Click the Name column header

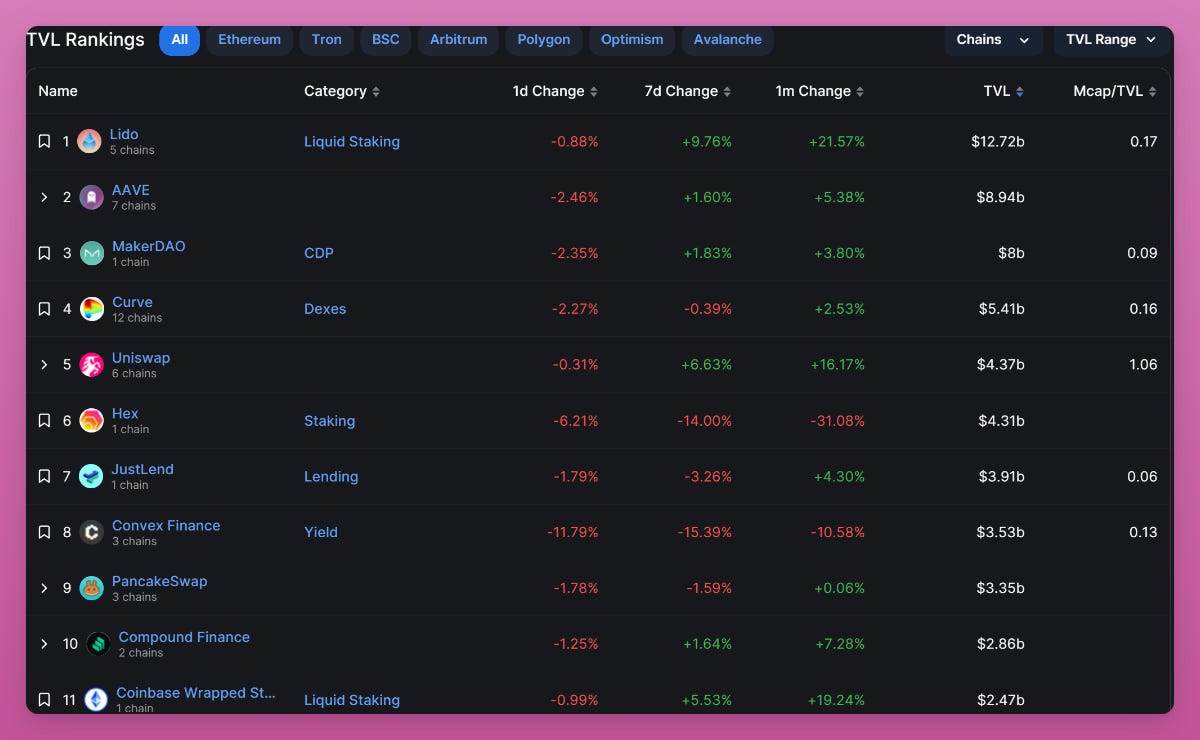click(58, 91)
